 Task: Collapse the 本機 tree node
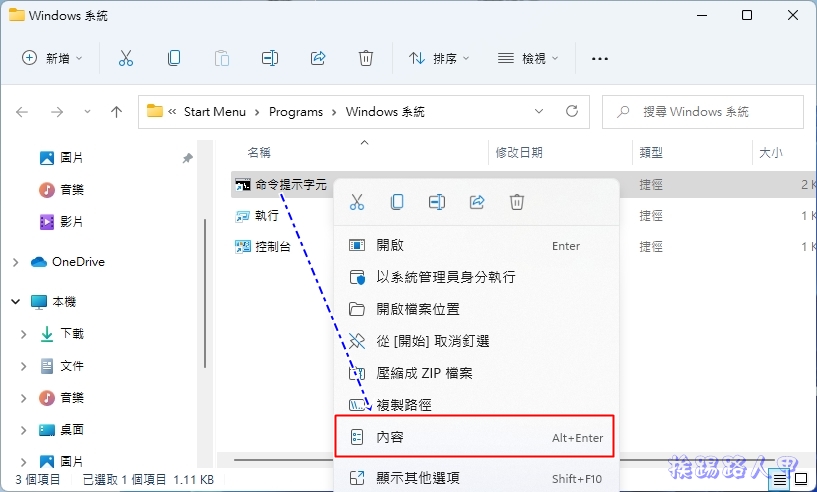pyautogui.click(x=16, y=302)
